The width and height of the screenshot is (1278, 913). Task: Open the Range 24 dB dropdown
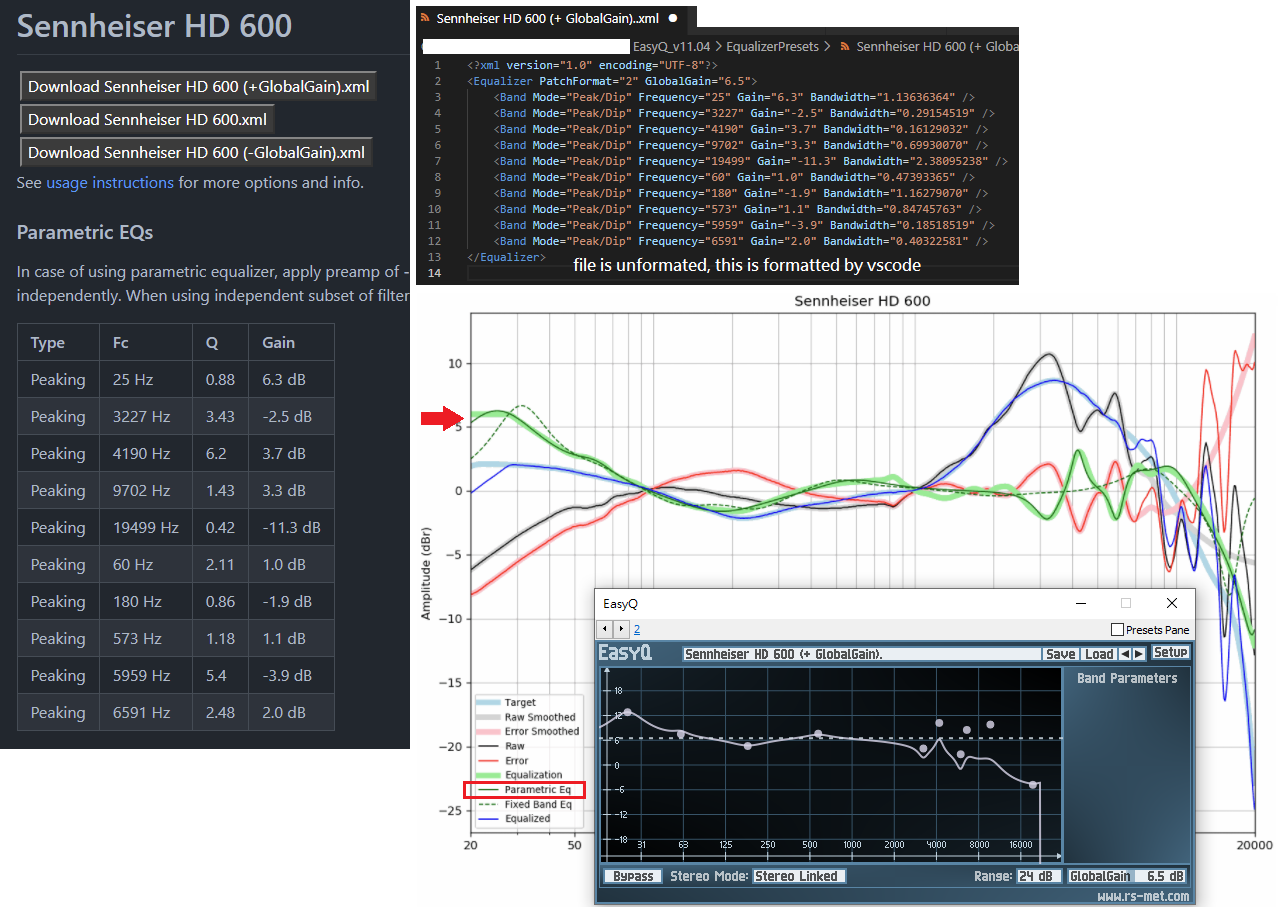point(1039,876)
